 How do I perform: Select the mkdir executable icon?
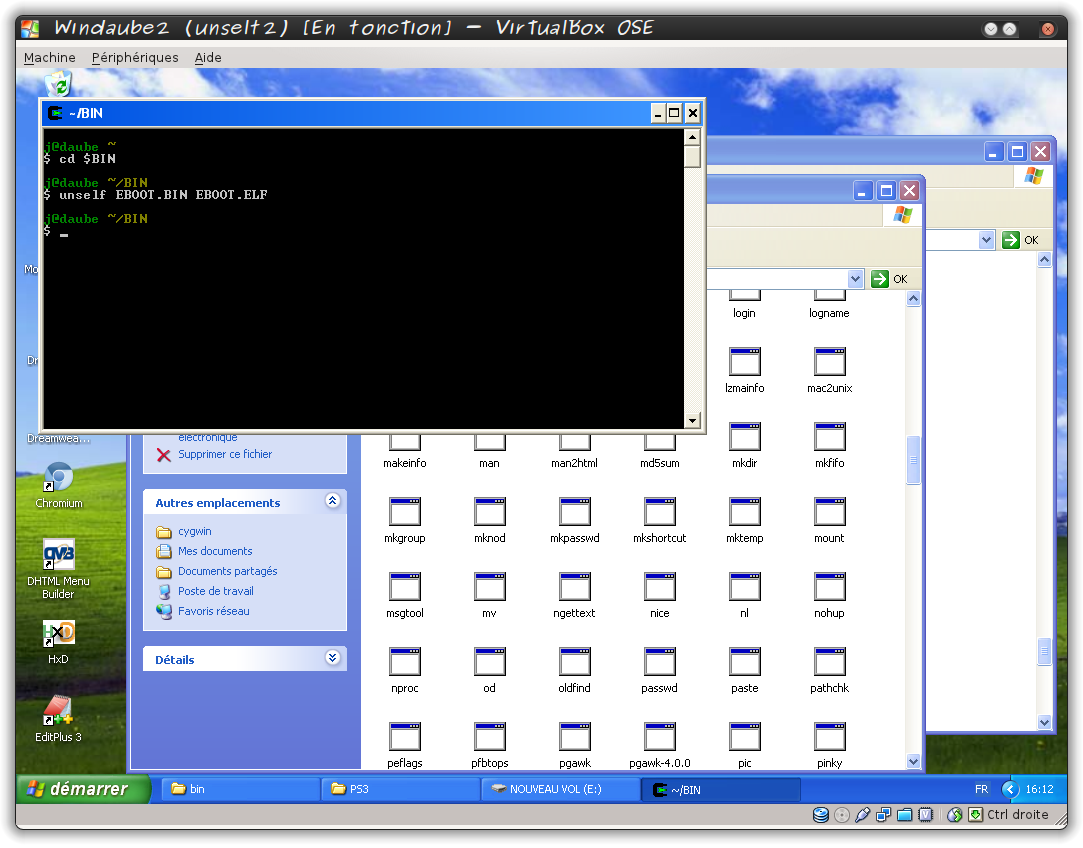[x=744, y=439]
